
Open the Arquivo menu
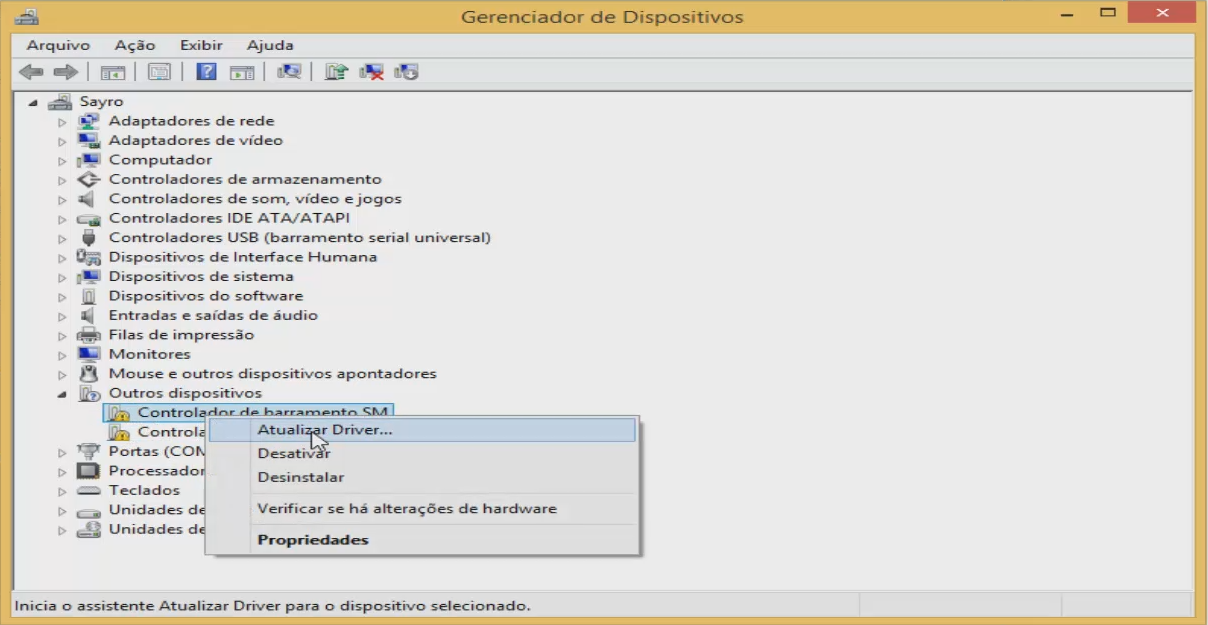pos(58,45)
